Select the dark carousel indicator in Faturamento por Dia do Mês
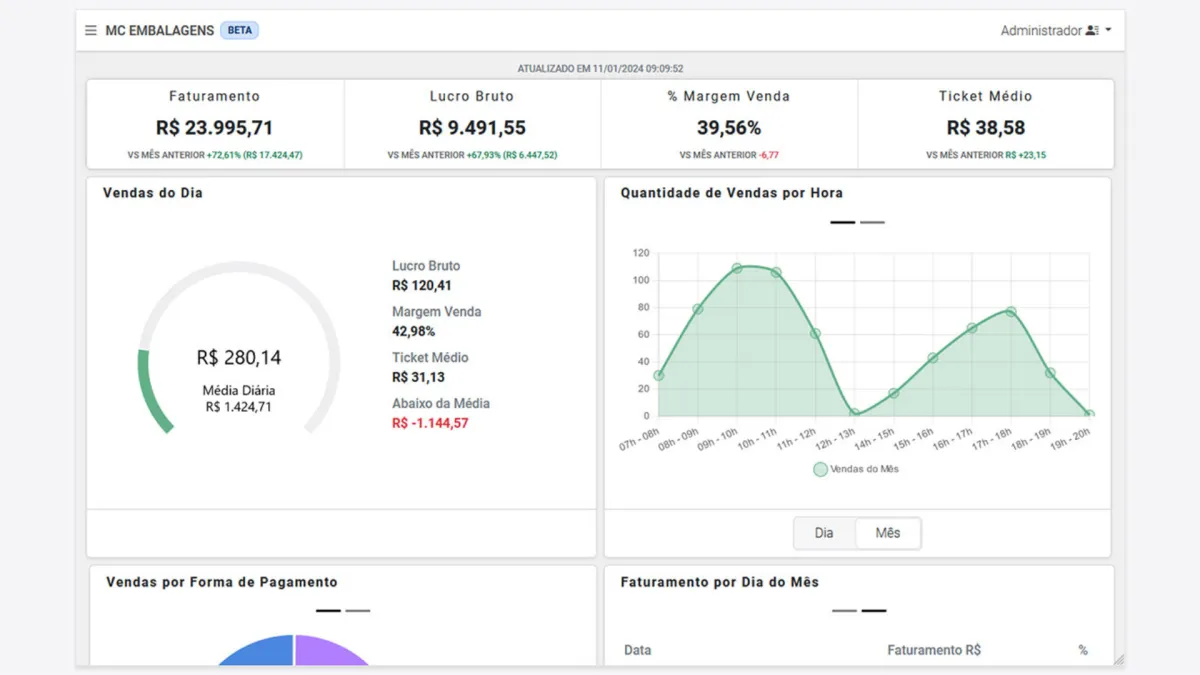 pyautogui.click(x=874, y=610)
